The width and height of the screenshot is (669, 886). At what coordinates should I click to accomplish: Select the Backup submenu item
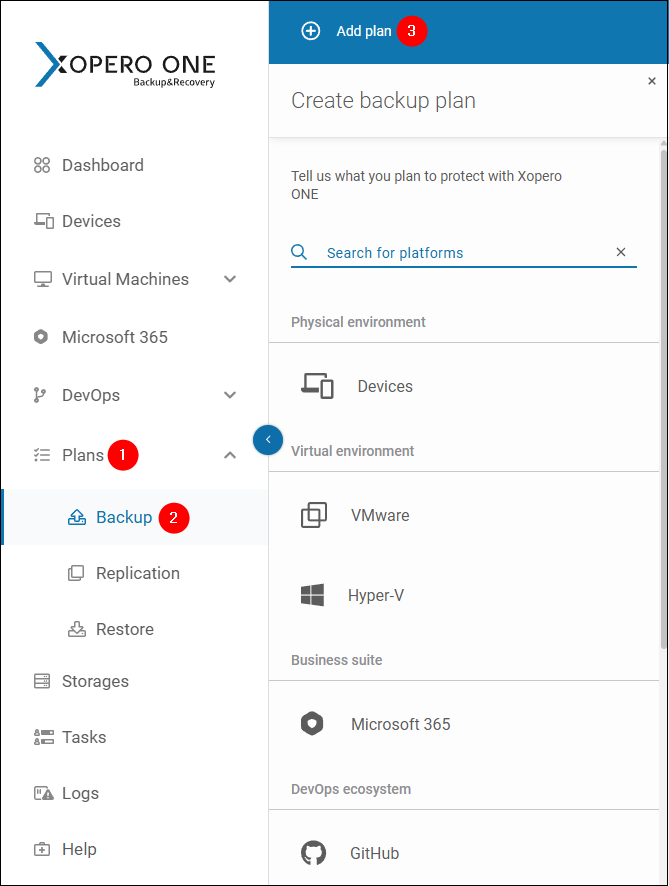pyautogui.click(x=134, y=517)
